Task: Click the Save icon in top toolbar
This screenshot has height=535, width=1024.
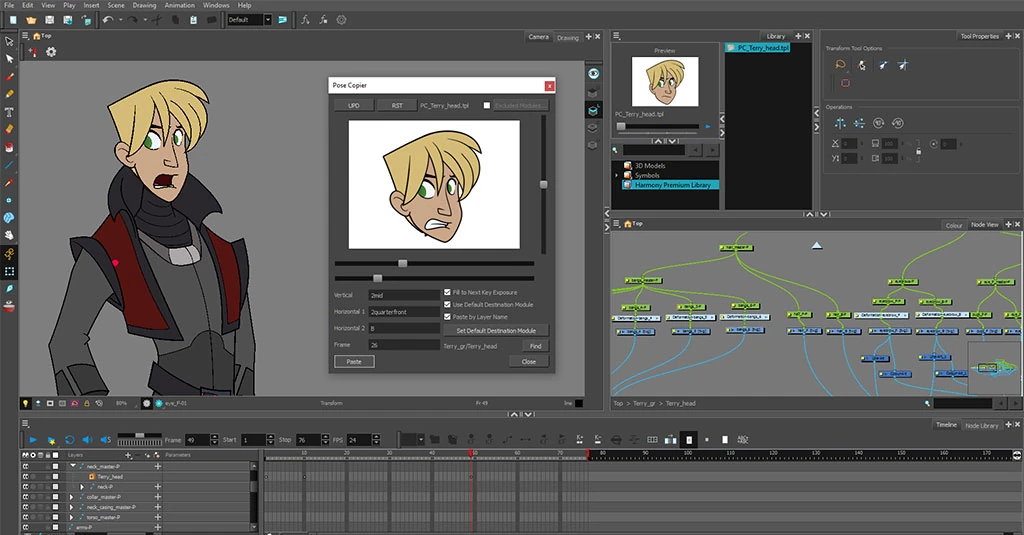Action: (51, 19)
